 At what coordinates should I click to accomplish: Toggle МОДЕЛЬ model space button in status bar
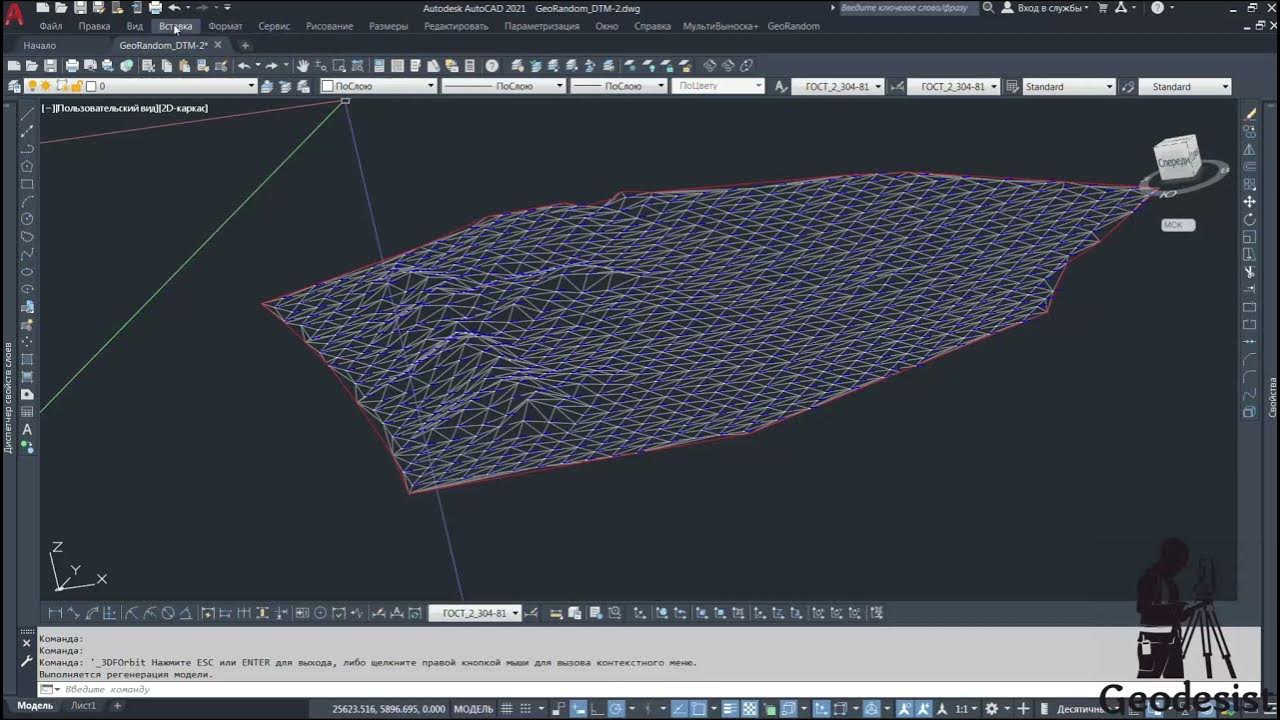474,708
